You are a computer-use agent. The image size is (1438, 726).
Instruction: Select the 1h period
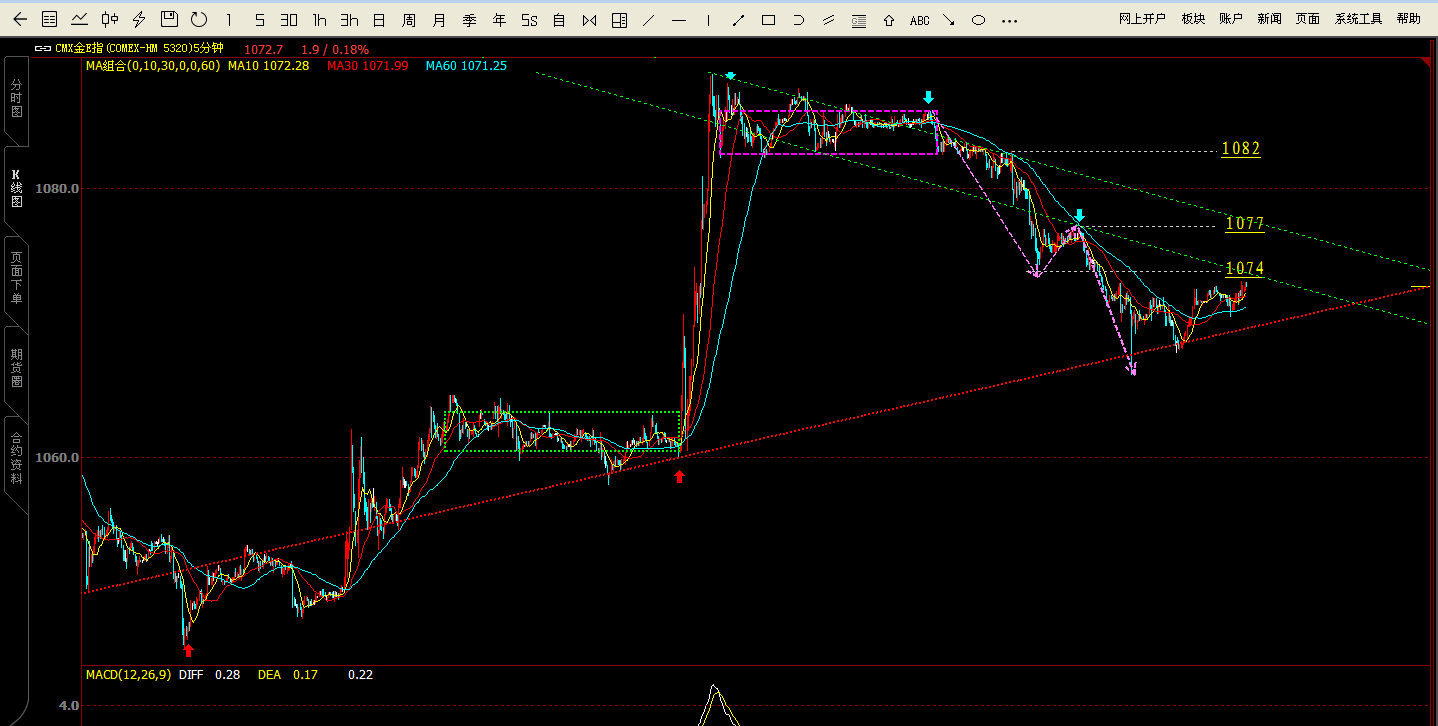click(x=319, y=19)
